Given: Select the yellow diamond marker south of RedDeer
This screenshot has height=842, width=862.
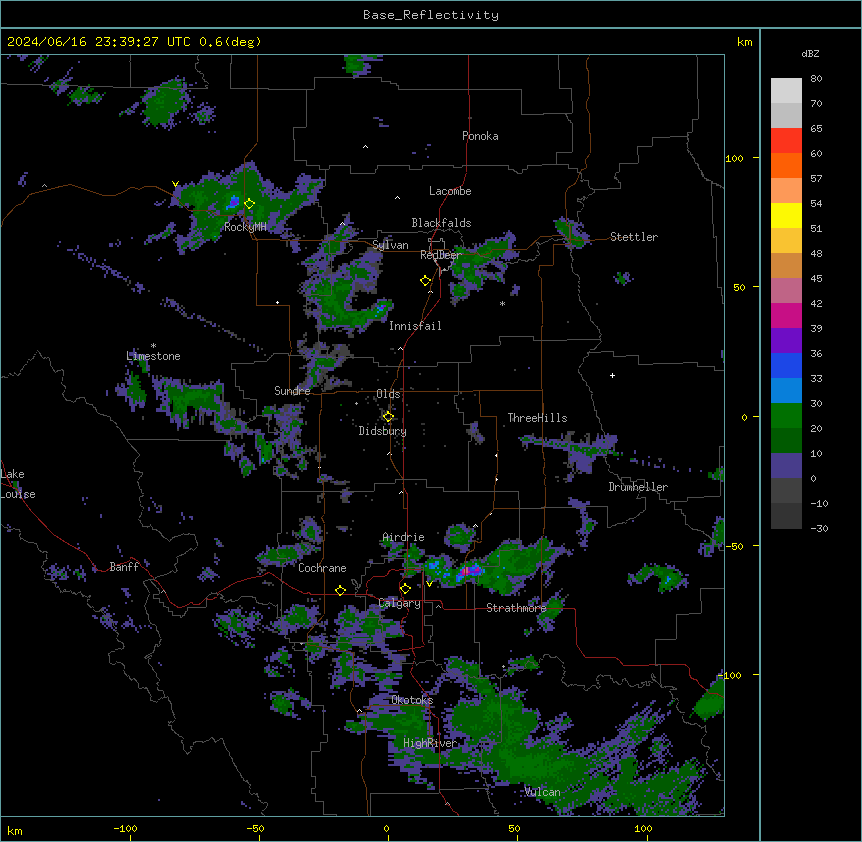Looking at the screenshot, I should click(425, 281).
